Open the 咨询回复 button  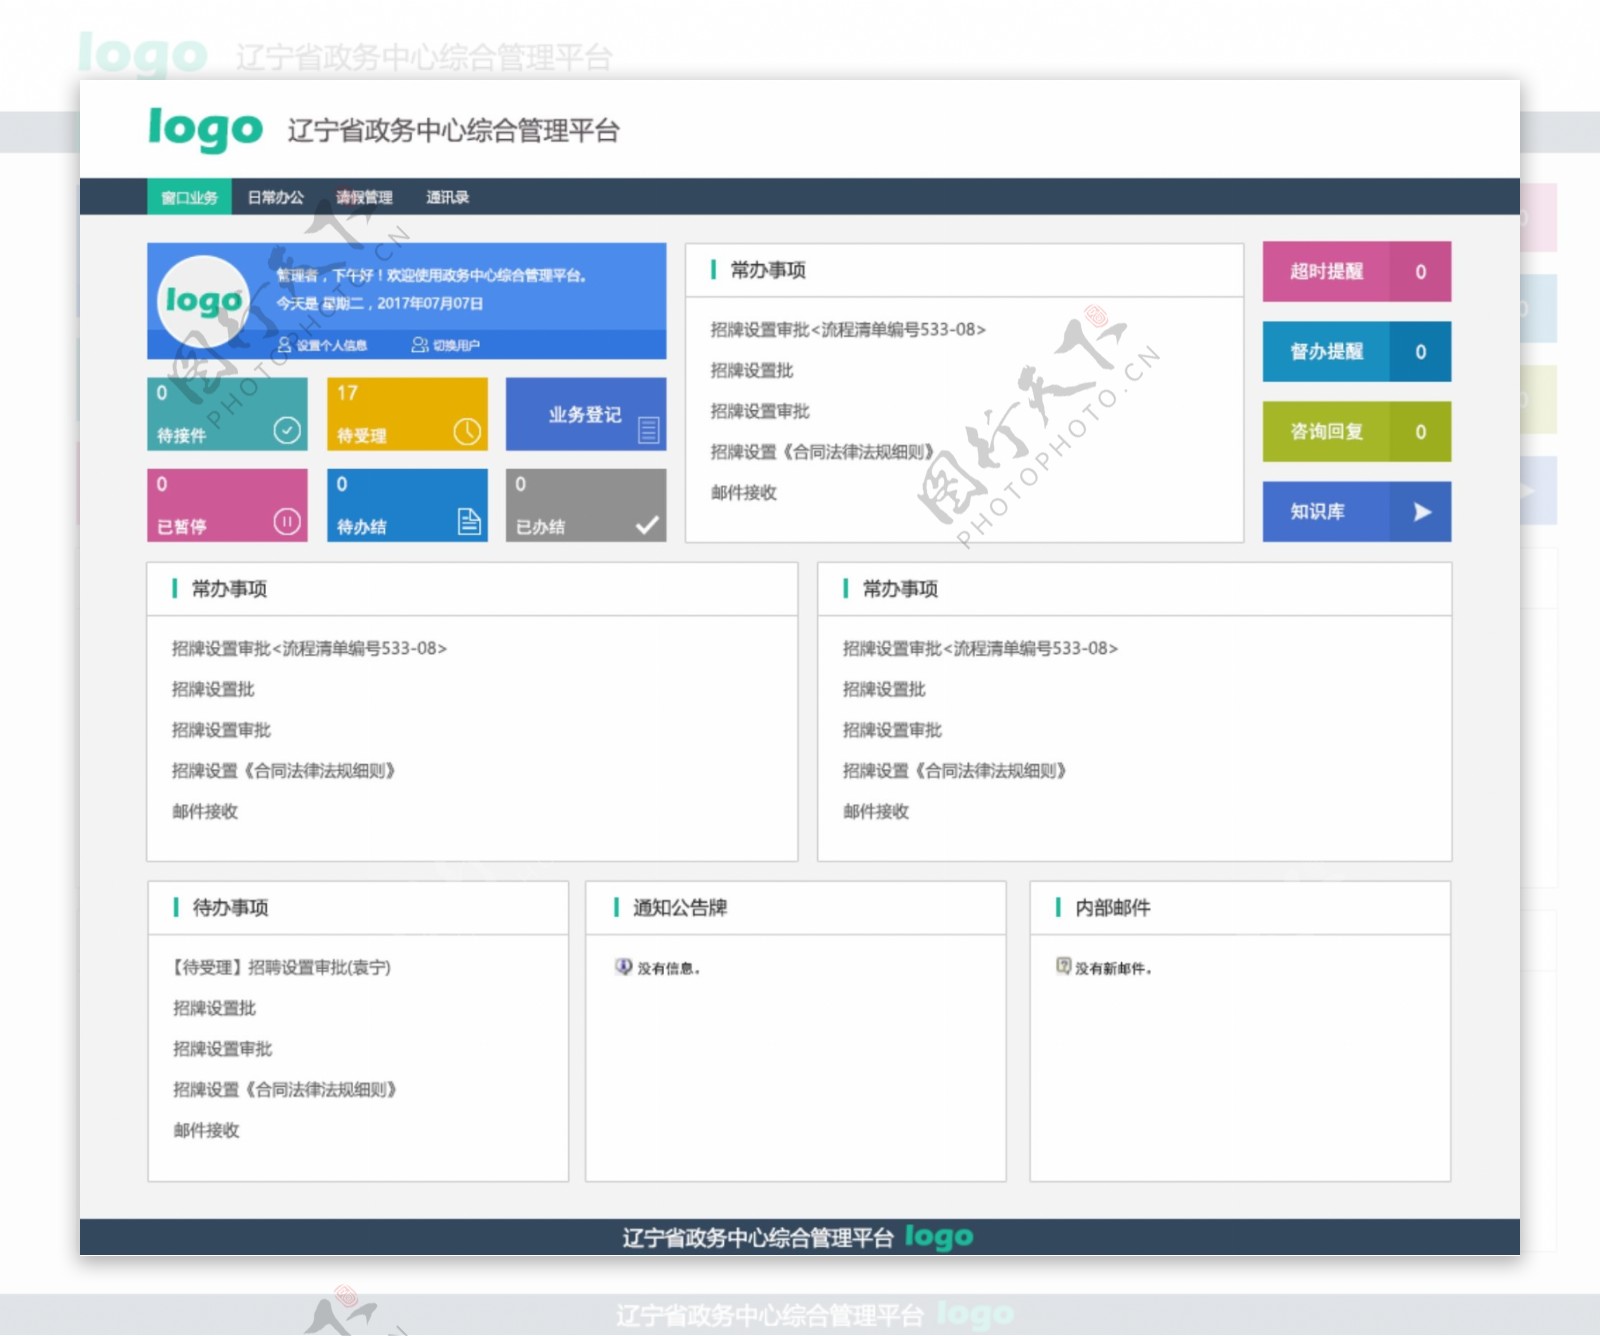[x=1356, y=431]
